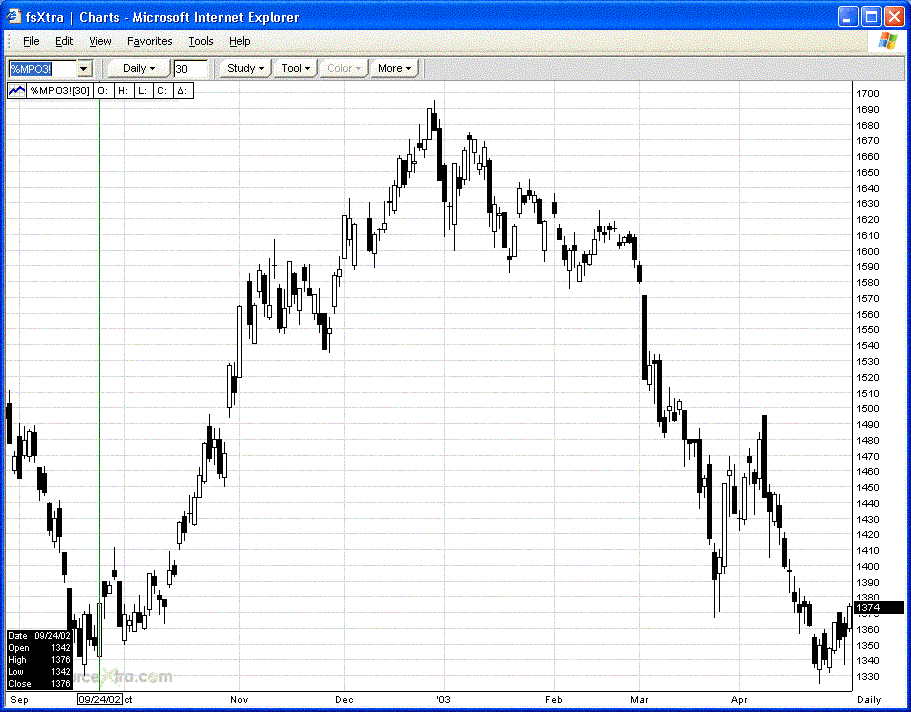Viewport: 911px width, 712px height.
Task: Click the H: high value box
Action: point(123,91)
